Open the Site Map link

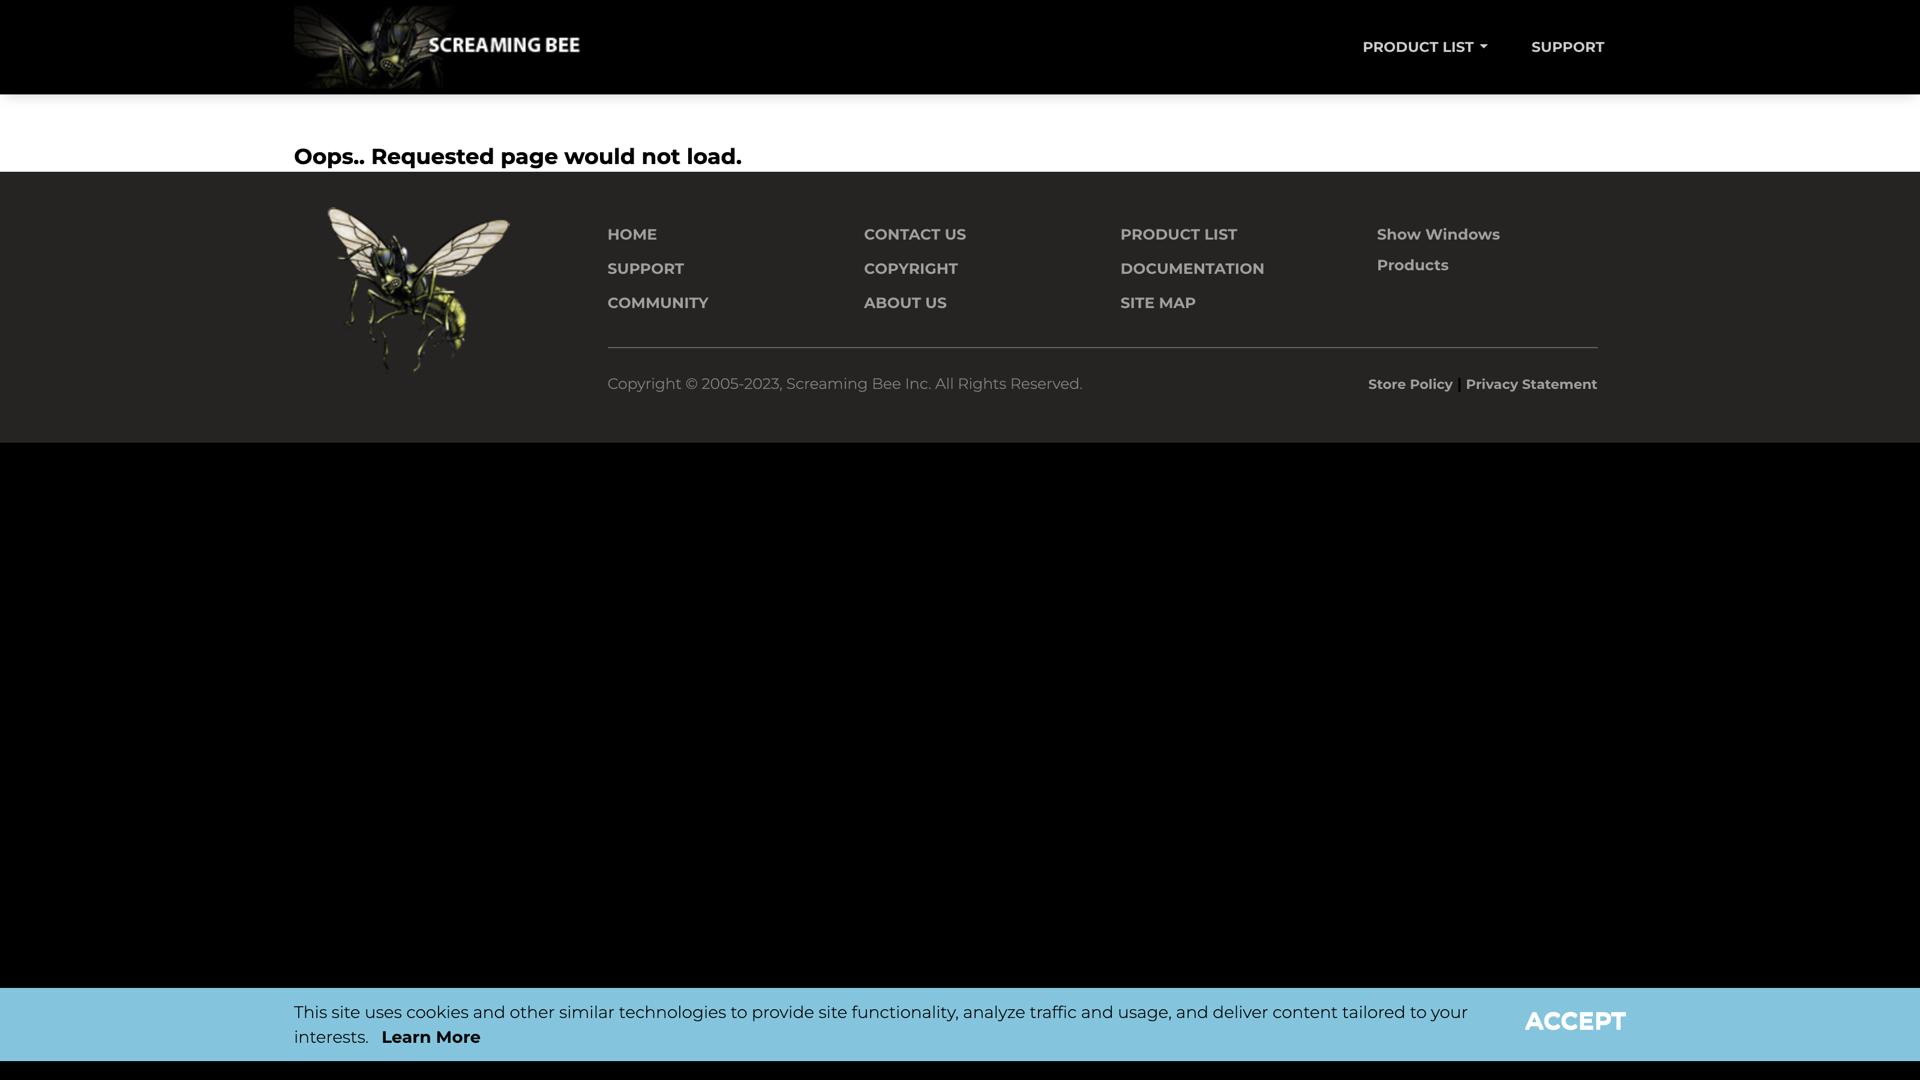[1157, 303]
